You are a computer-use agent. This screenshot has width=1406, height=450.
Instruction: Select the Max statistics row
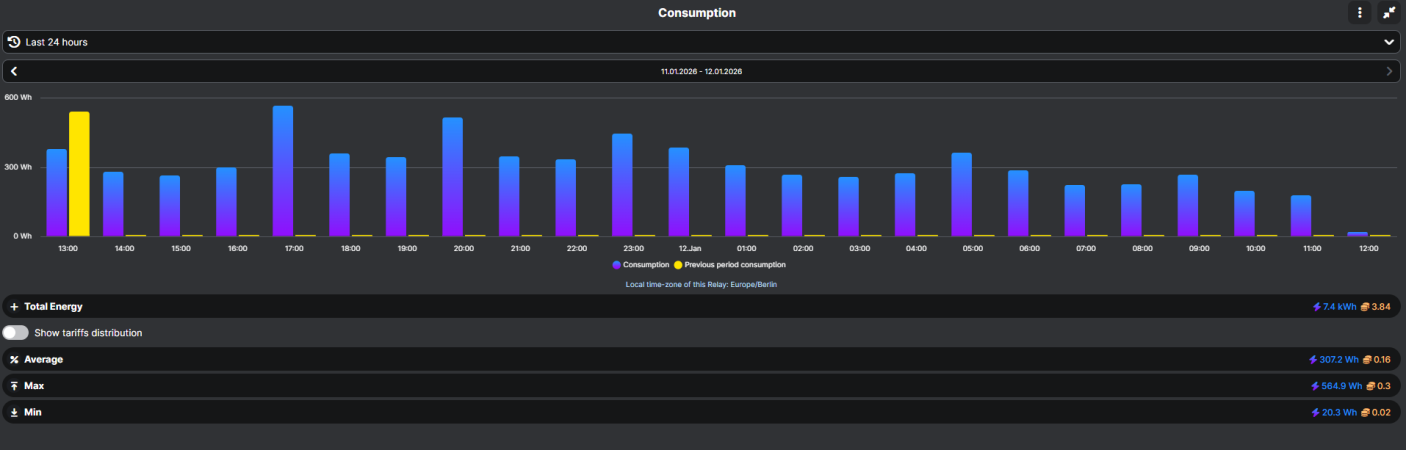(x=700, y=386)
